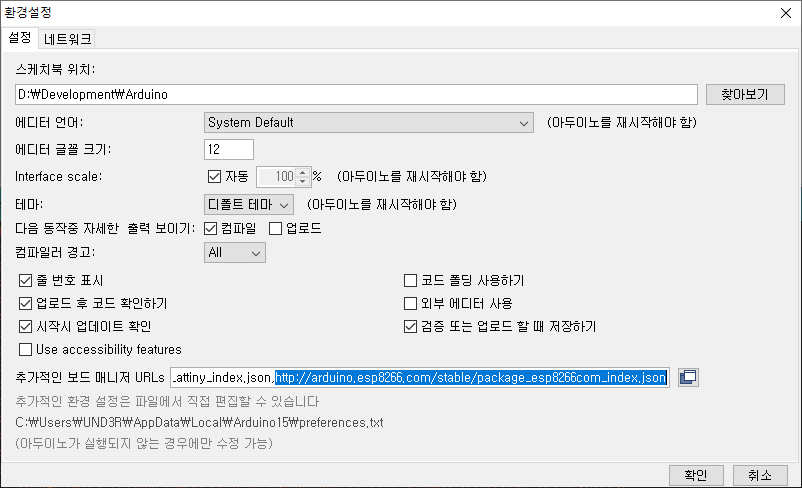The height and width of the screenshot is (488, 802).
Task: Click the 찾아보기 browse button
Action: pos(745,95)
